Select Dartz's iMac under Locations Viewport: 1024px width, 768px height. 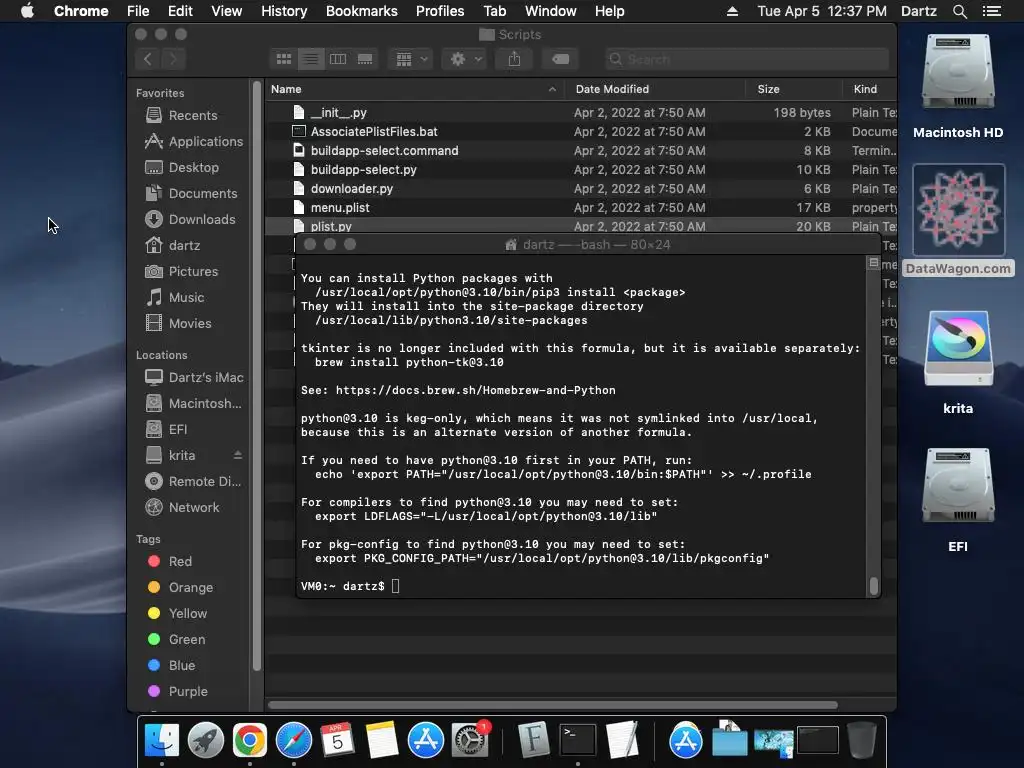point(194,377)
